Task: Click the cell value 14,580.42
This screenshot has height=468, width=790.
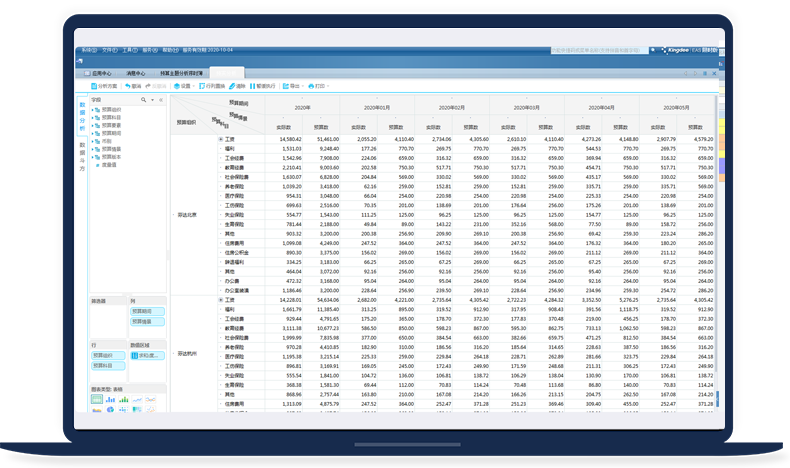Action: pyautogui.click(x=290, y=140)
